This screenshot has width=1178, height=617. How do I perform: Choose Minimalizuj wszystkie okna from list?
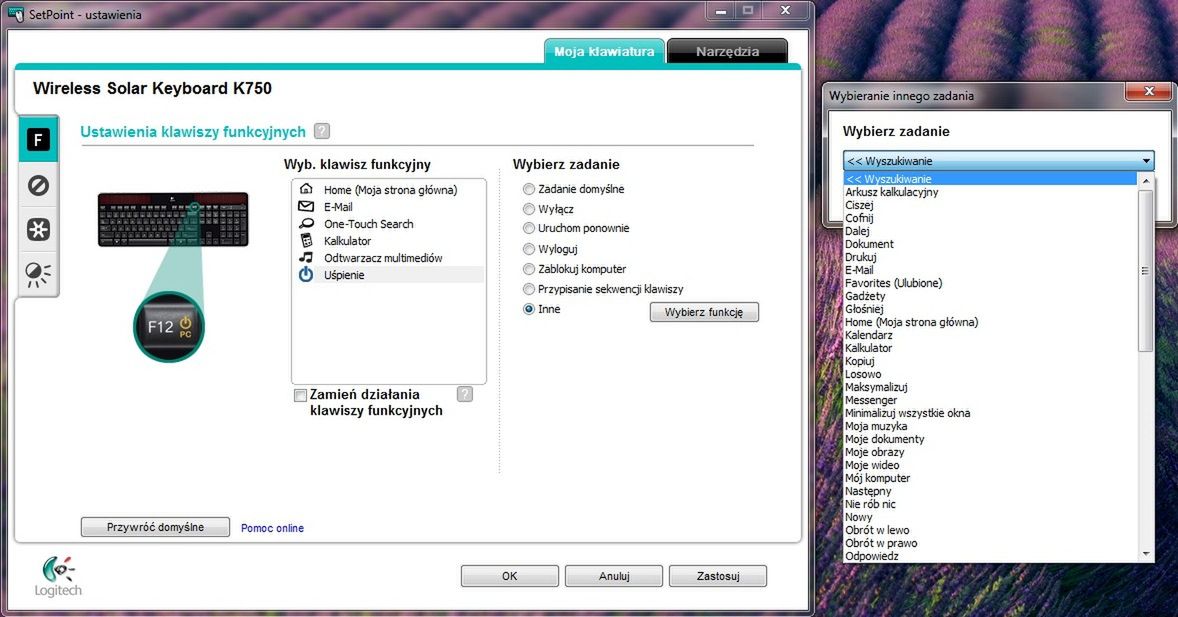click(x=989, y=413)
